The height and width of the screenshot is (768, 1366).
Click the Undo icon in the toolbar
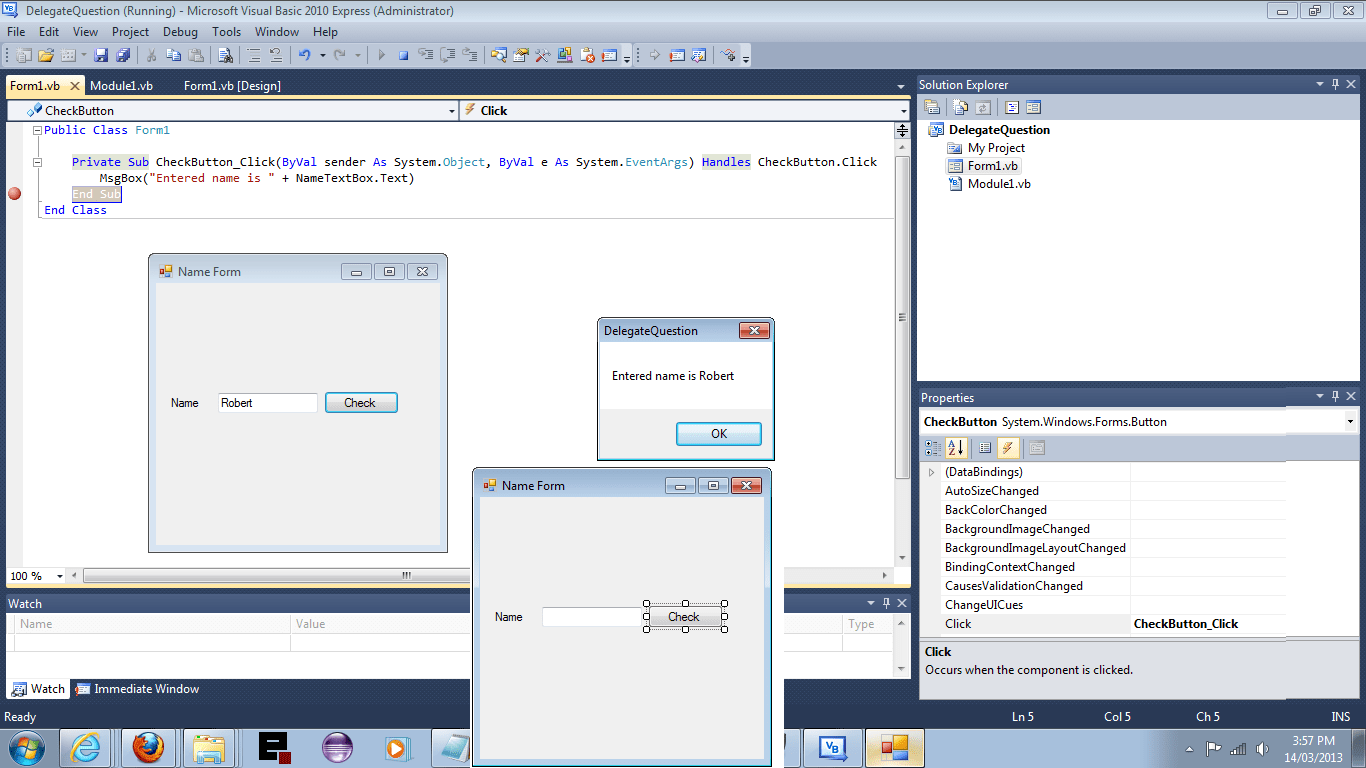point(304,57)
